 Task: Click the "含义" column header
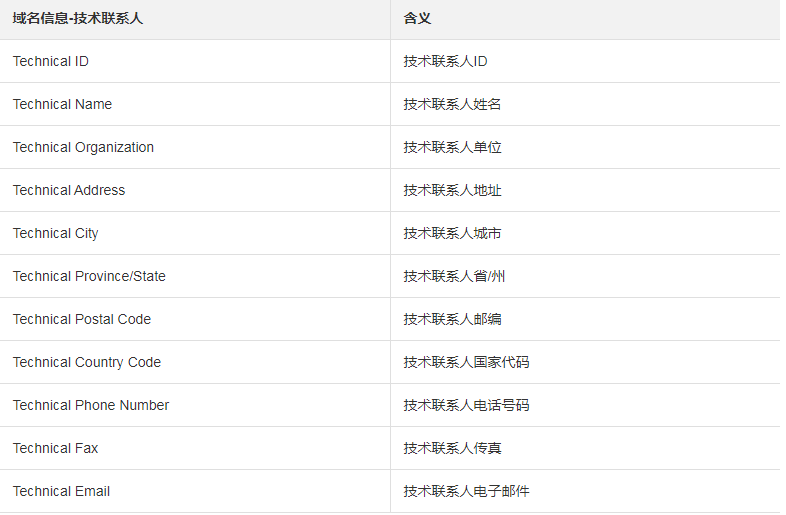point(417,19)
